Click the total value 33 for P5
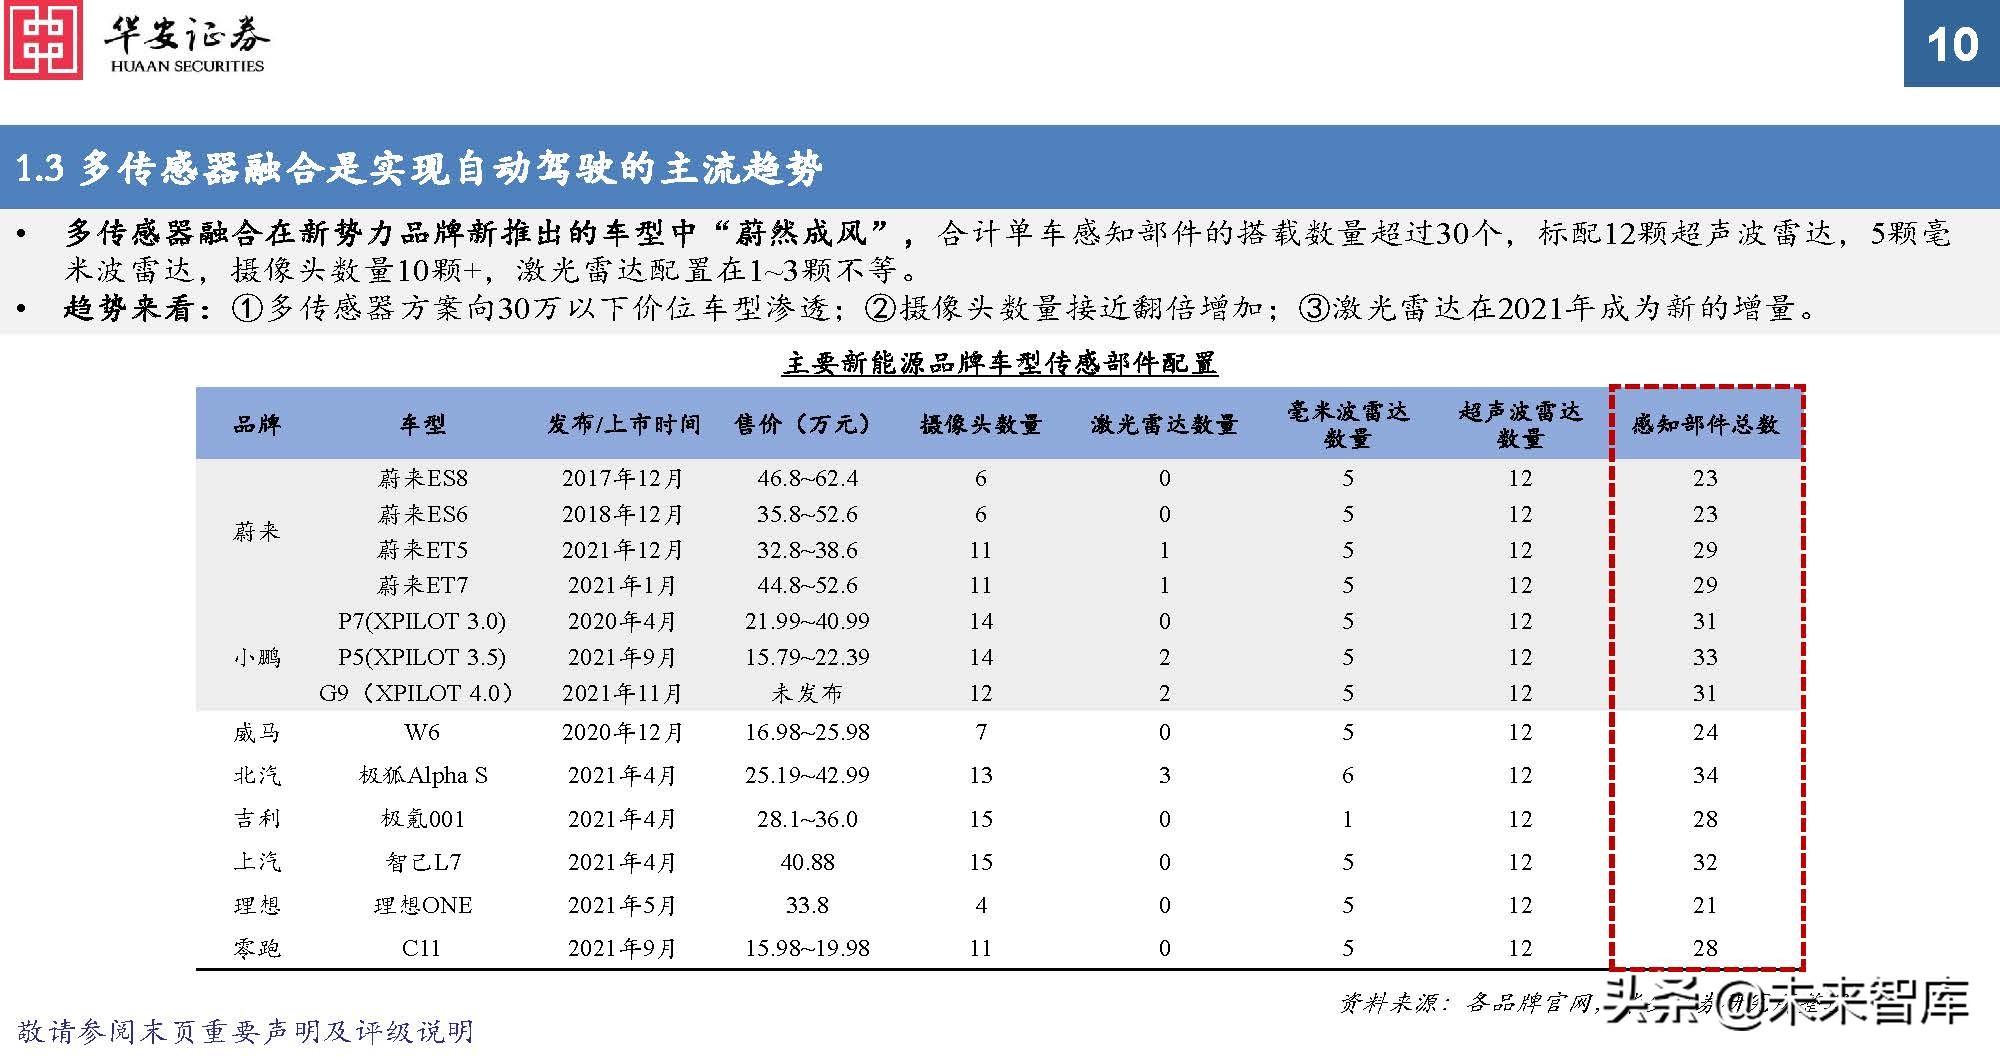This screenshot has width=2000, height=1058. [x=1705, y=657]
